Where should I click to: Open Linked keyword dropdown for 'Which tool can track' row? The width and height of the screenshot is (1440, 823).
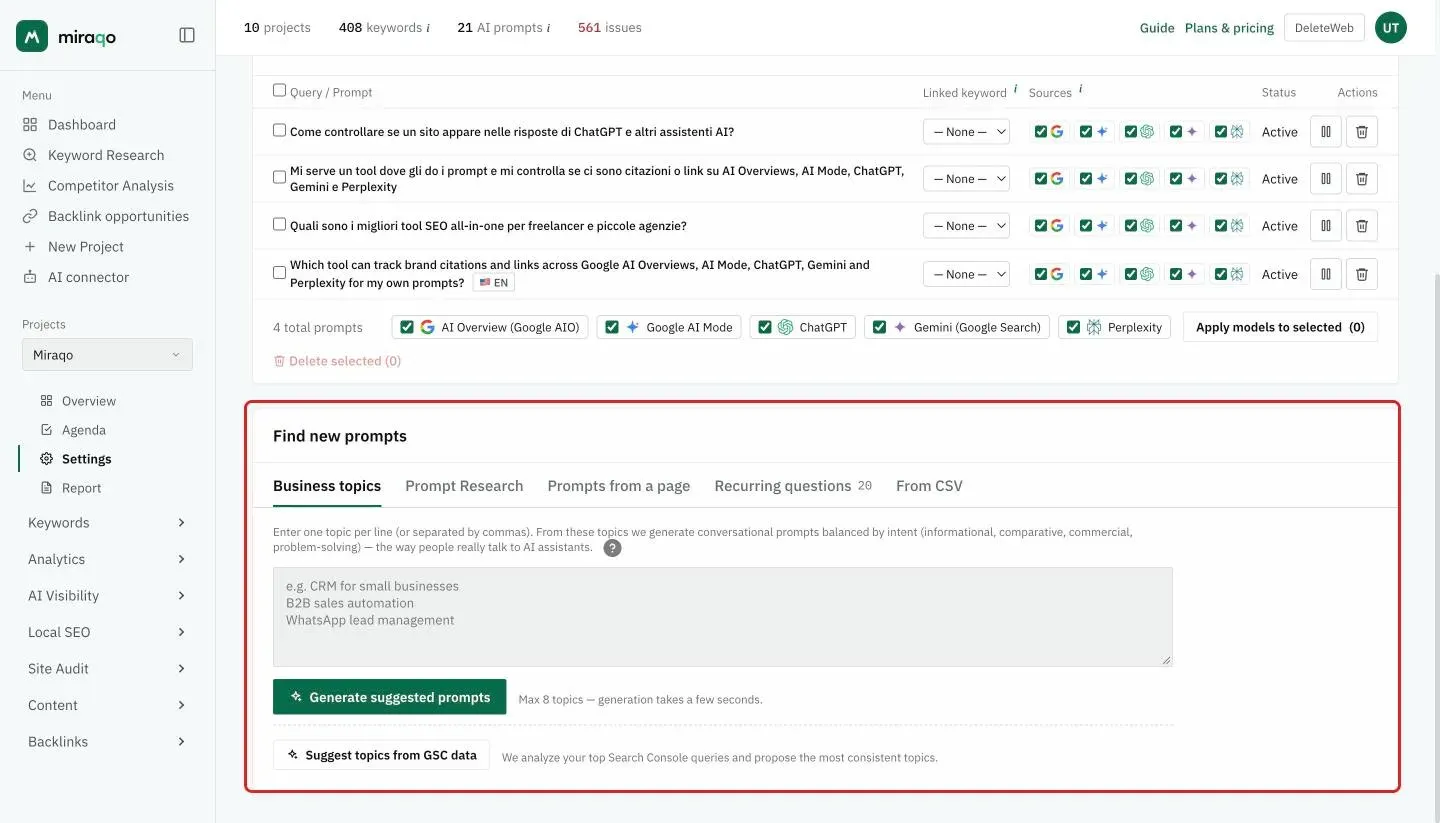(966, 274)
